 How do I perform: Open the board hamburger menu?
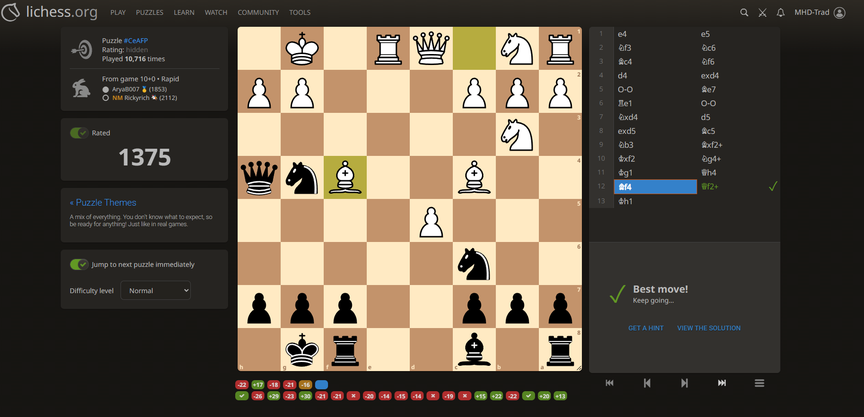click(x=759, y=383)
